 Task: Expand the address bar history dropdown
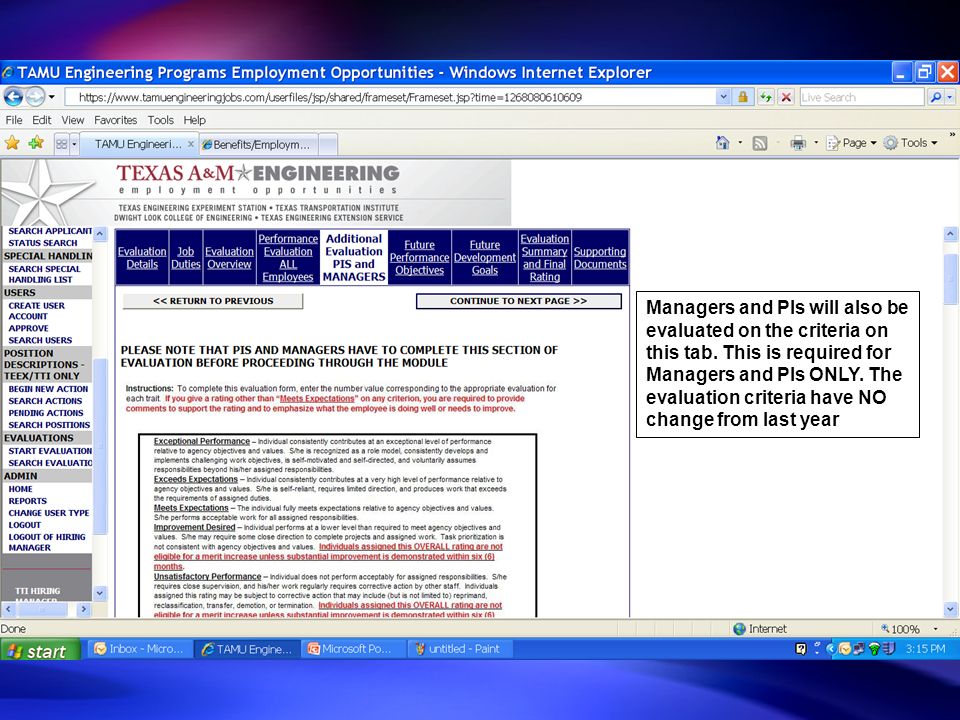point(723,97)
